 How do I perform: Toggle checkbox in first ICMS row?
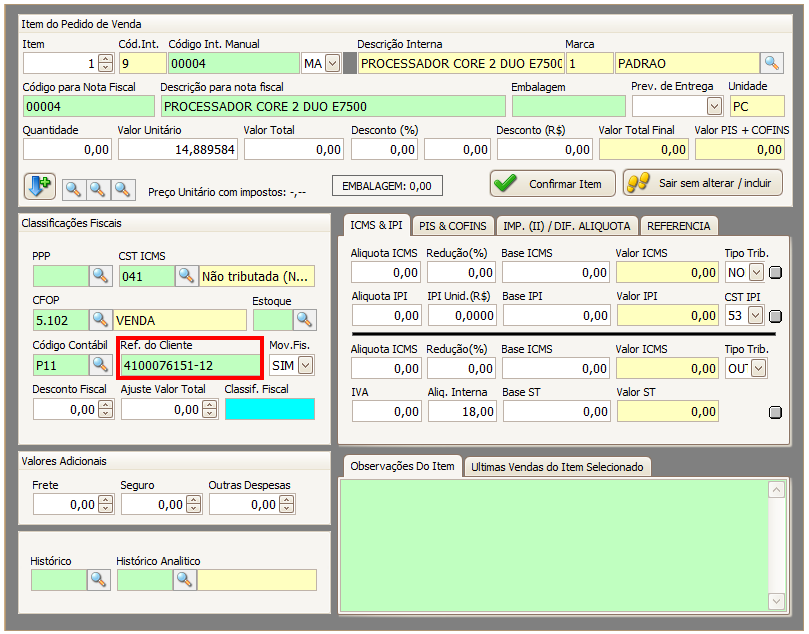(x=776, y=272)
